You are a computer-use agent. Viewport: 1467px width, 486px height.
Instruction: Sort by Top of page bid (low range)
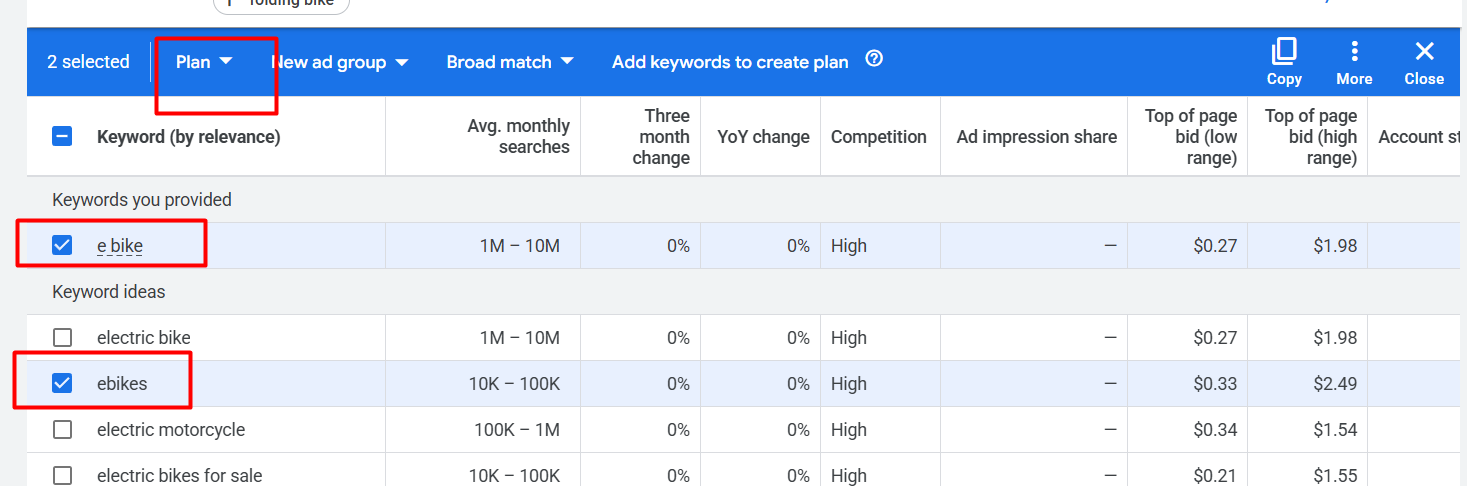tap(1190, 137)
